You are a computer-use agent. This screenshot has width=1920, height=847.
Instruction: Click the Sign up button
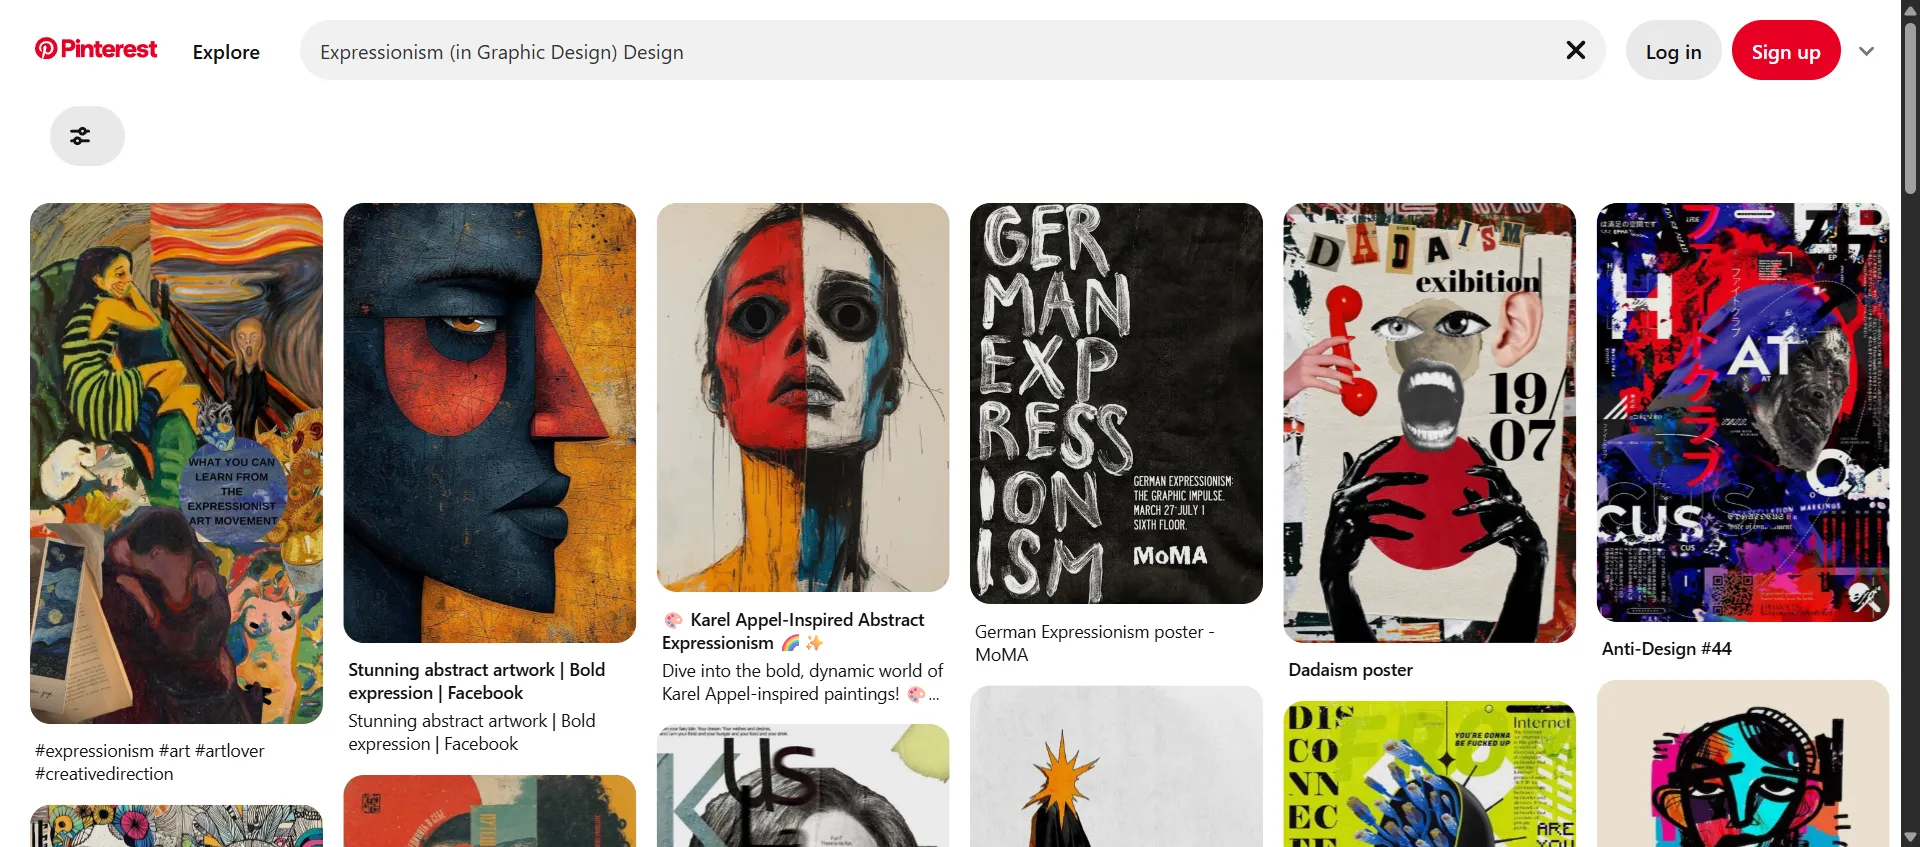click(1785, 52)
